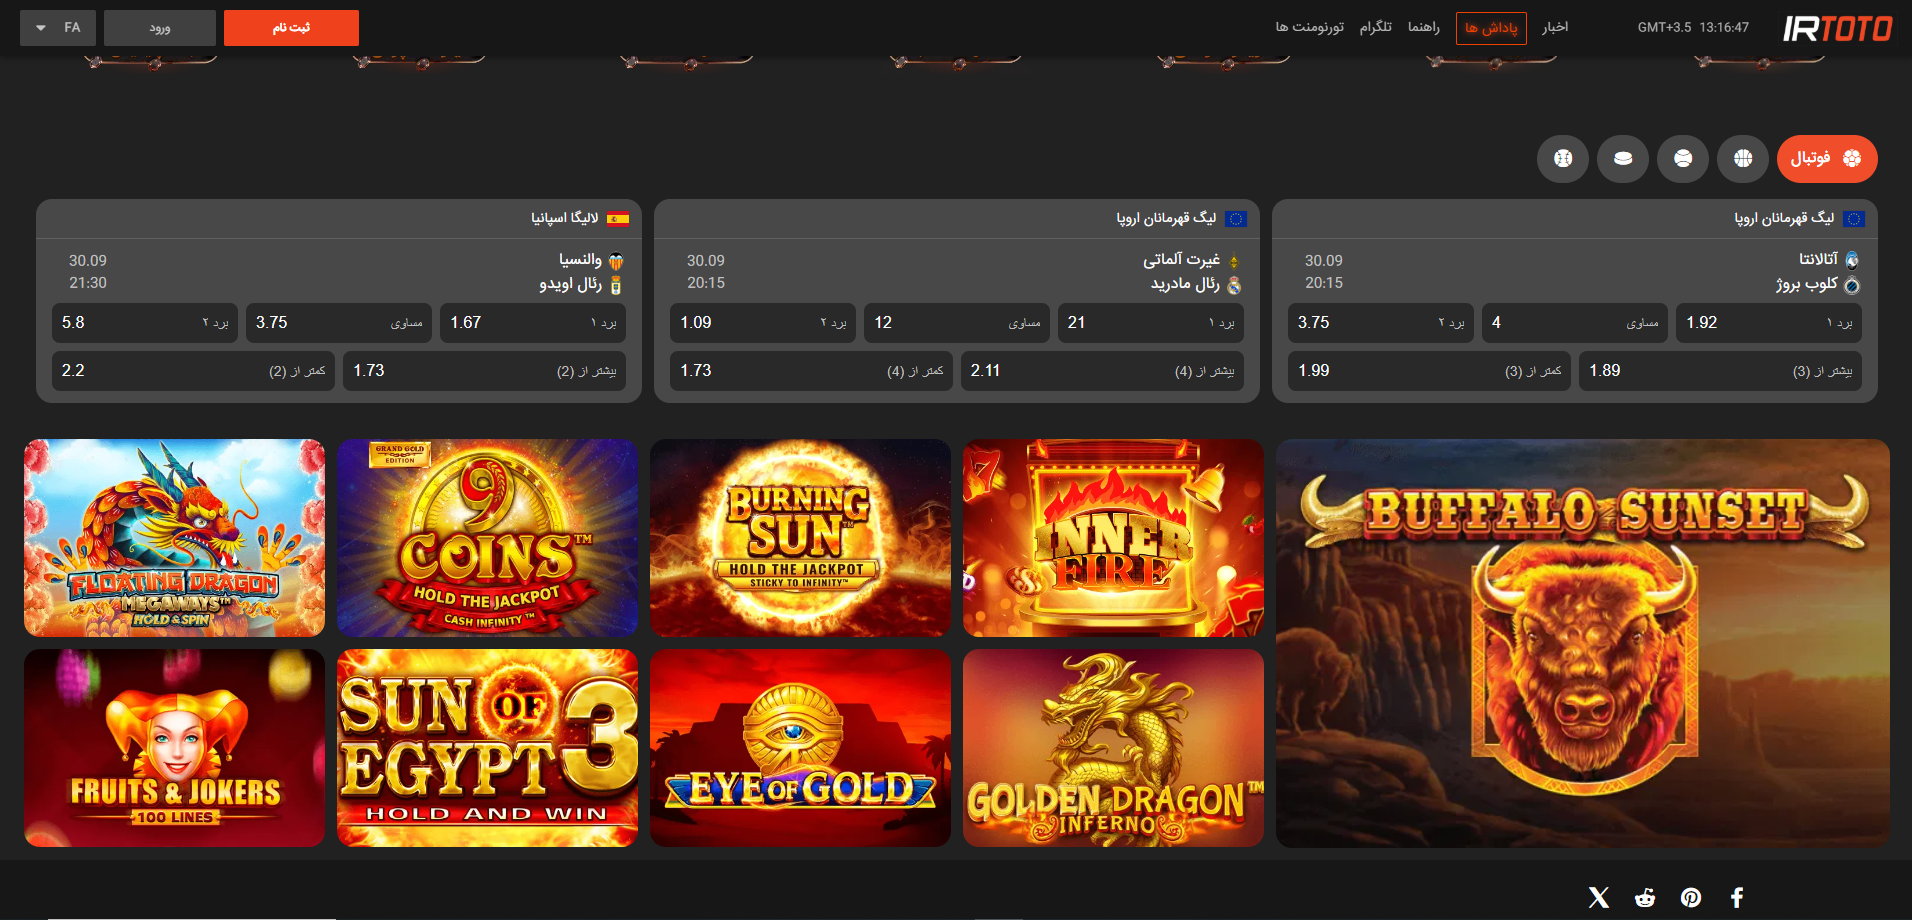
Task: Pick the draw odds 12 for Kairat match
Action: (x=956, y=323)
